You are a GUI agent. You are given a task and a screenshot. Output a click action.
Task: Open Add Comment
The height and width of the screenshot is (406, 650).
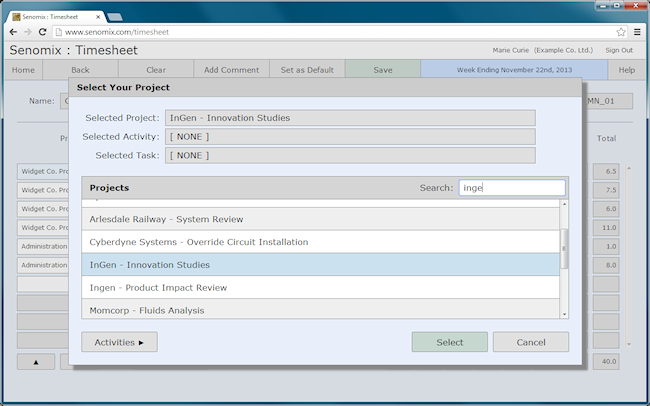(231, 70)
